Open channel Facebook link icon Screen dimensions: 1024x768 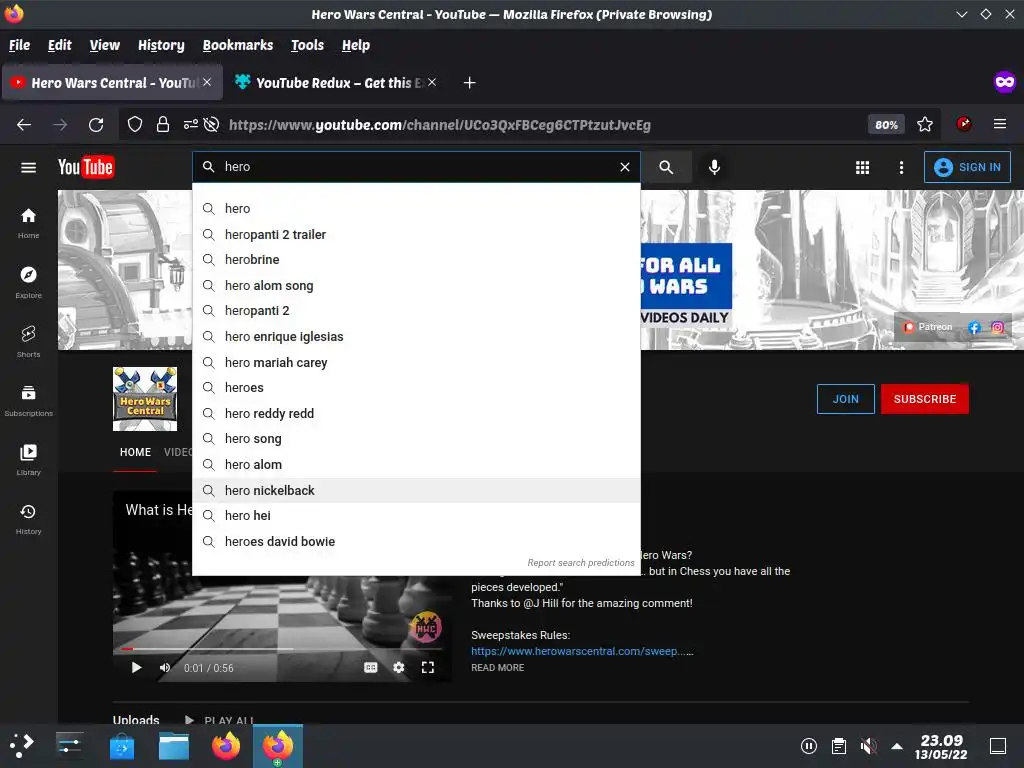point(974,328)
